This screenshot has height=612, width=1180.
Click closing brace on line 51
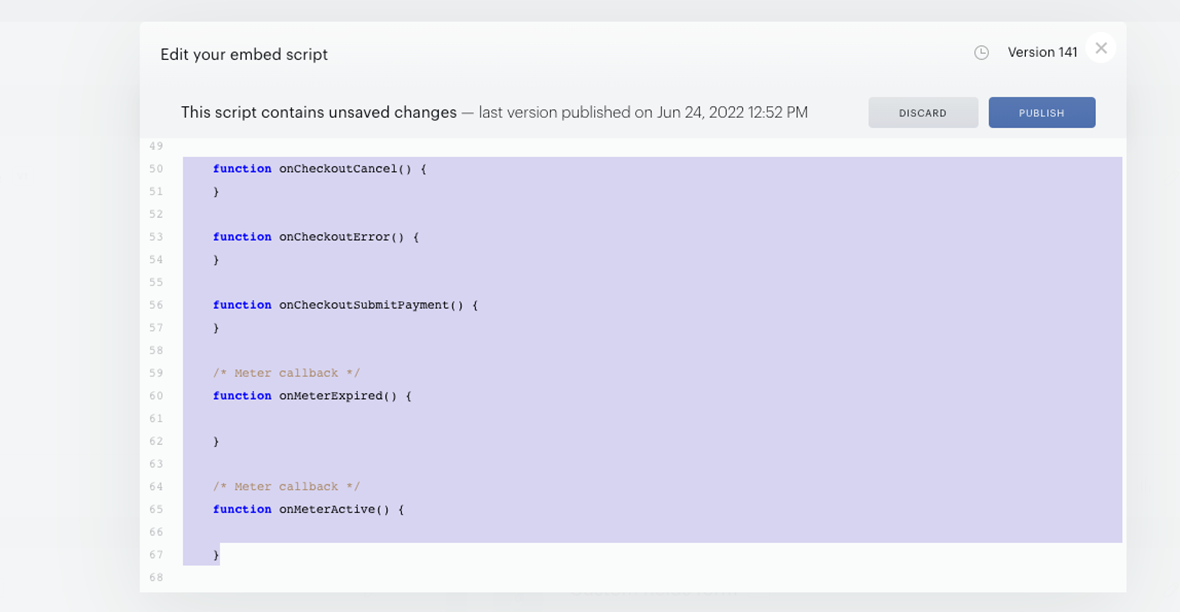coord(216,192)
